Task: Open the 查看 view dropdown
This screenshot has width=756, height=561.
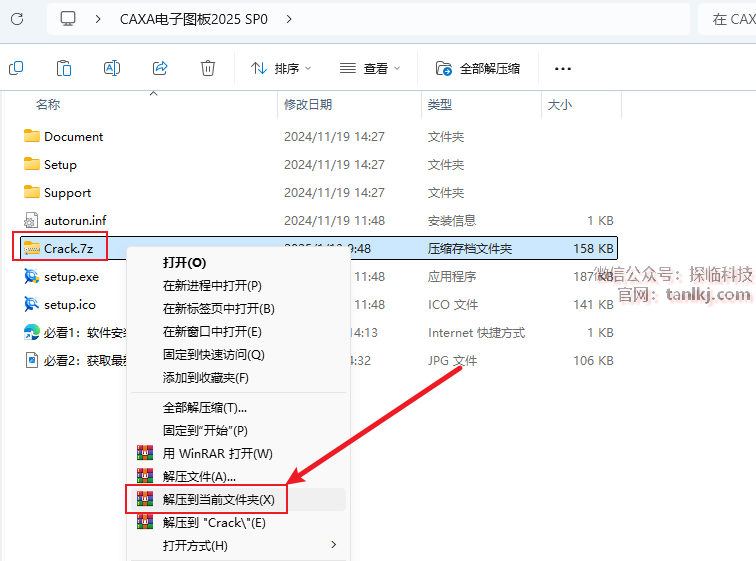Action: click(370, 68)
